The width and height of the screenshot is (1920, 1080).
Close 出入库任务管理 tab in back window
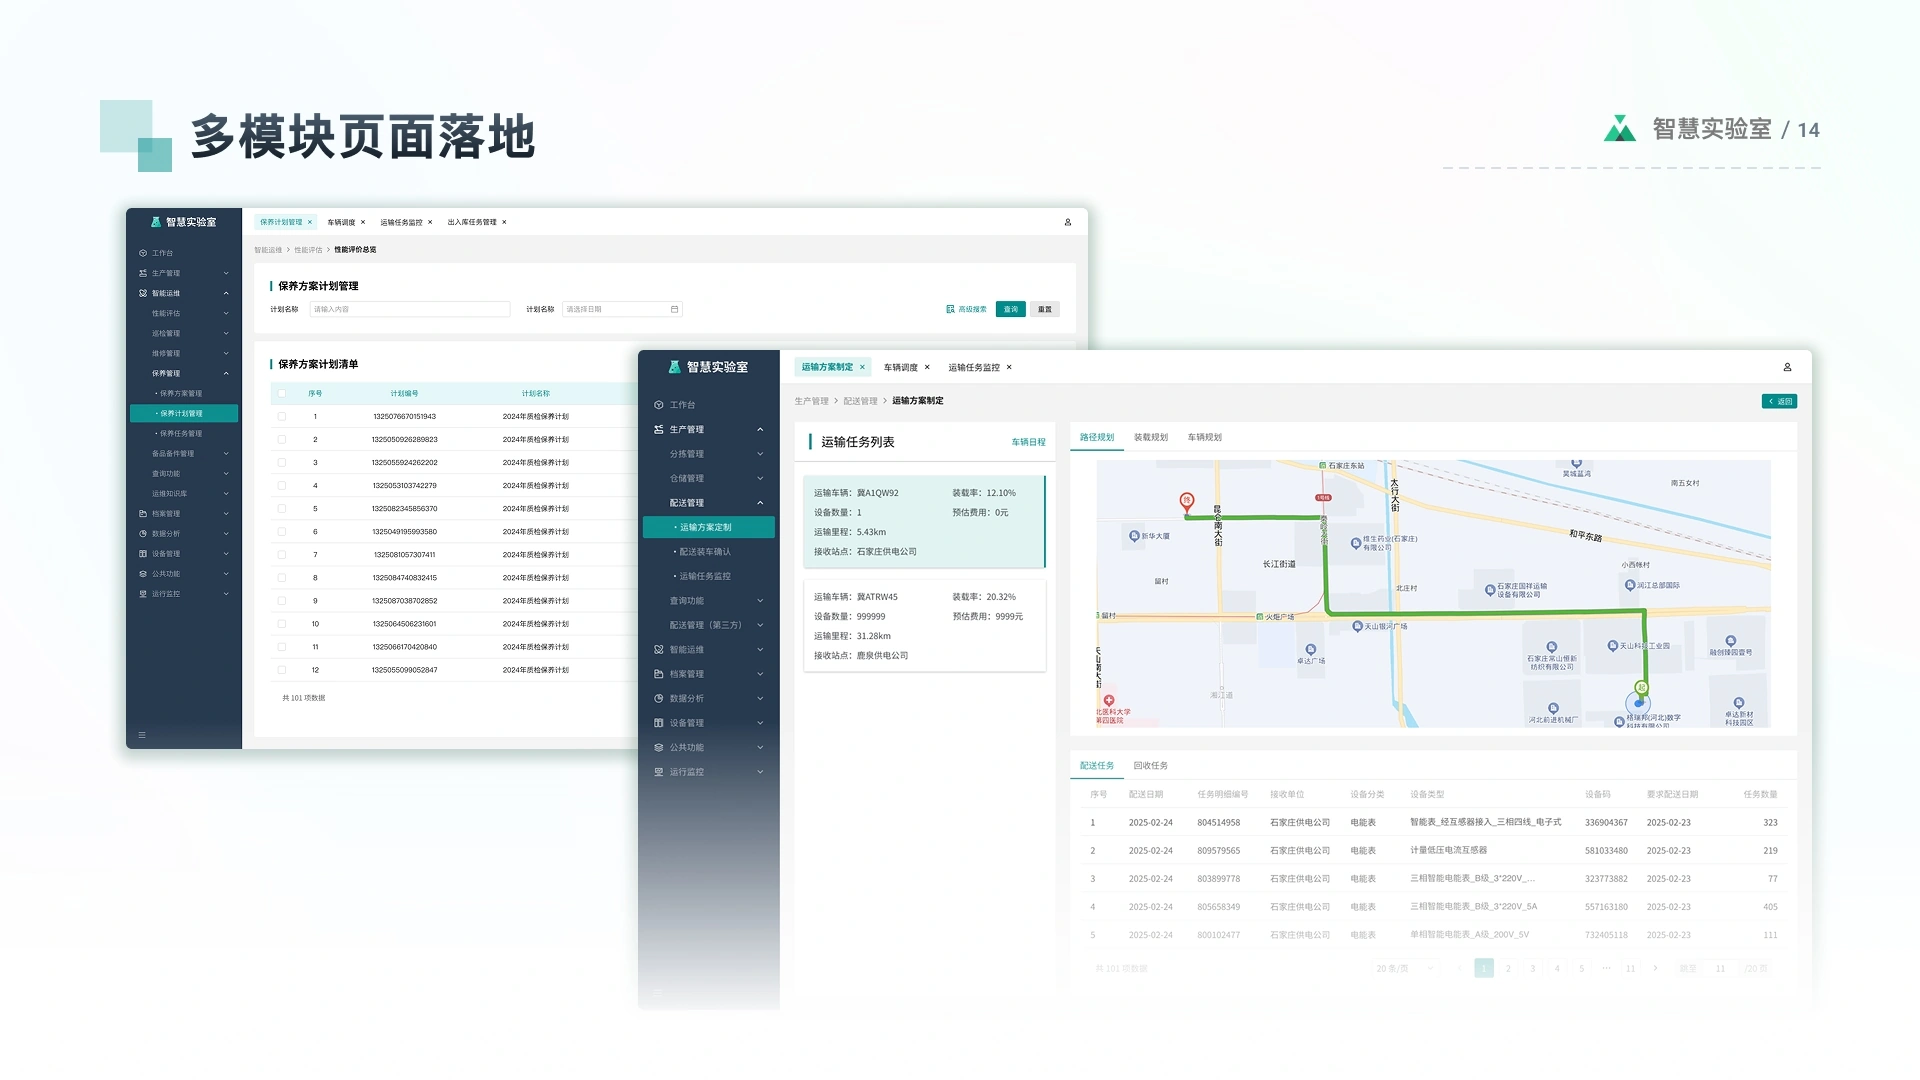(504, 222)
